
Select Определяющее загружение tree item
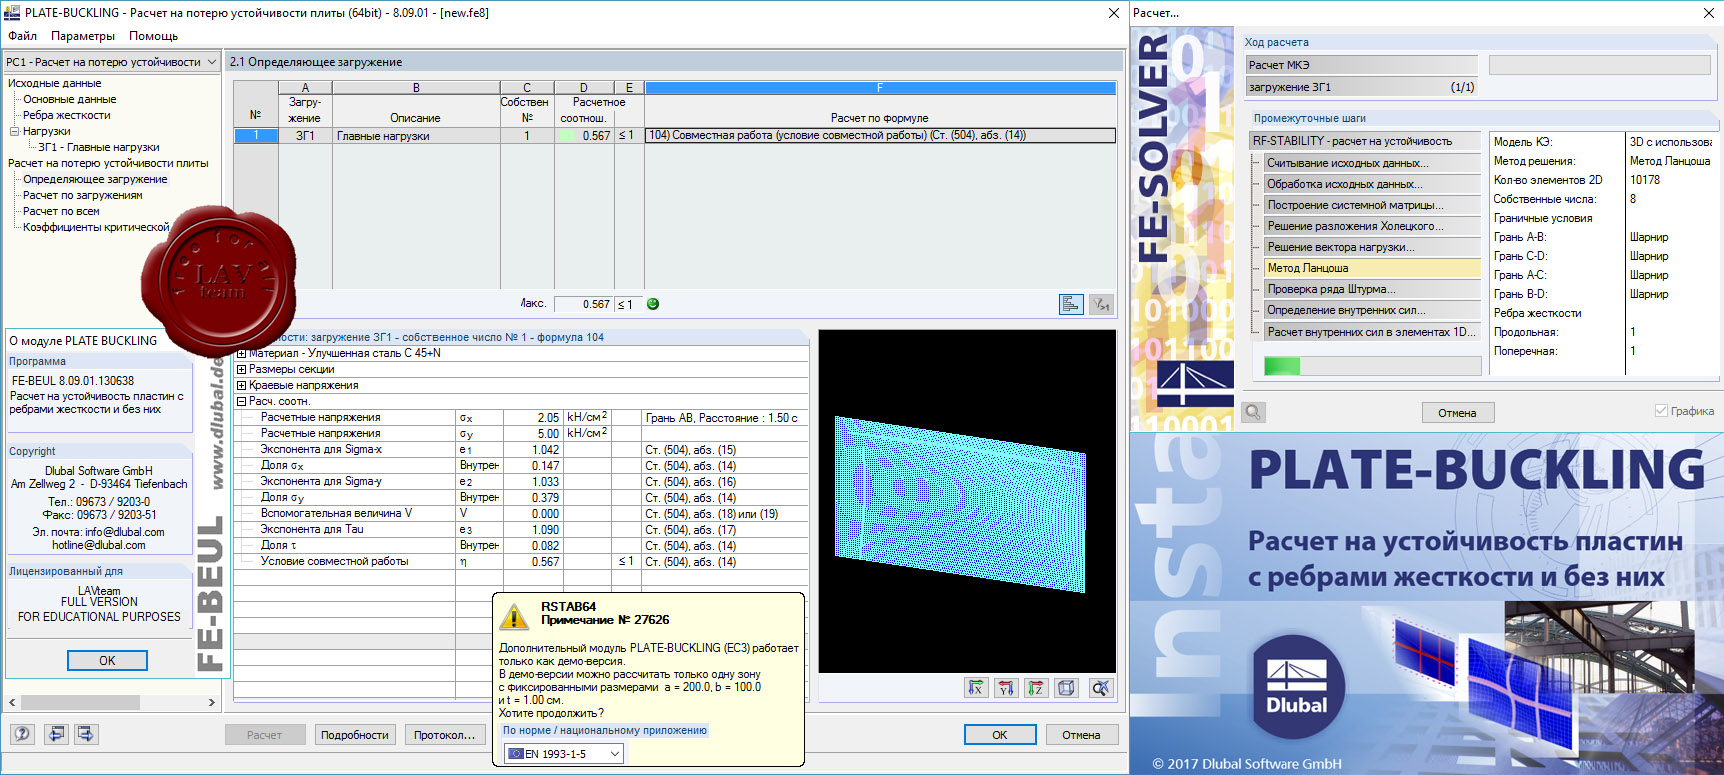click(95, 179)
